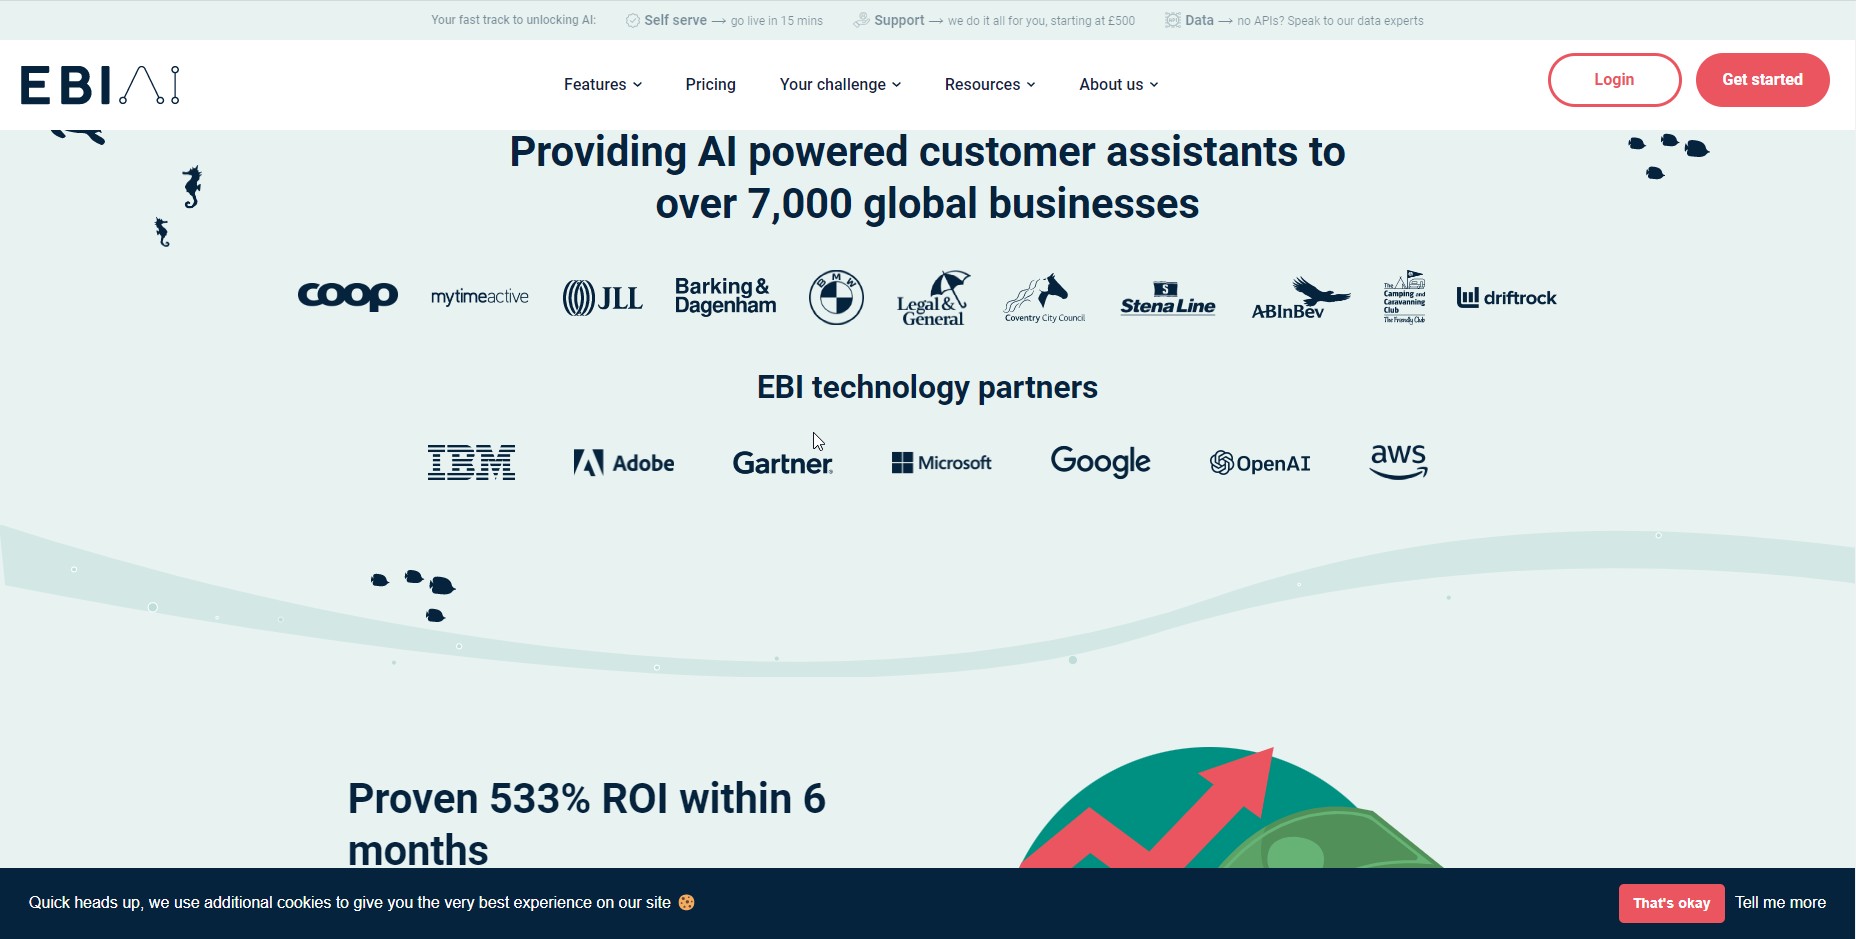Click the cookie emoji in the banner
The height and width of the screenshot is (939, 1856).
687,902
